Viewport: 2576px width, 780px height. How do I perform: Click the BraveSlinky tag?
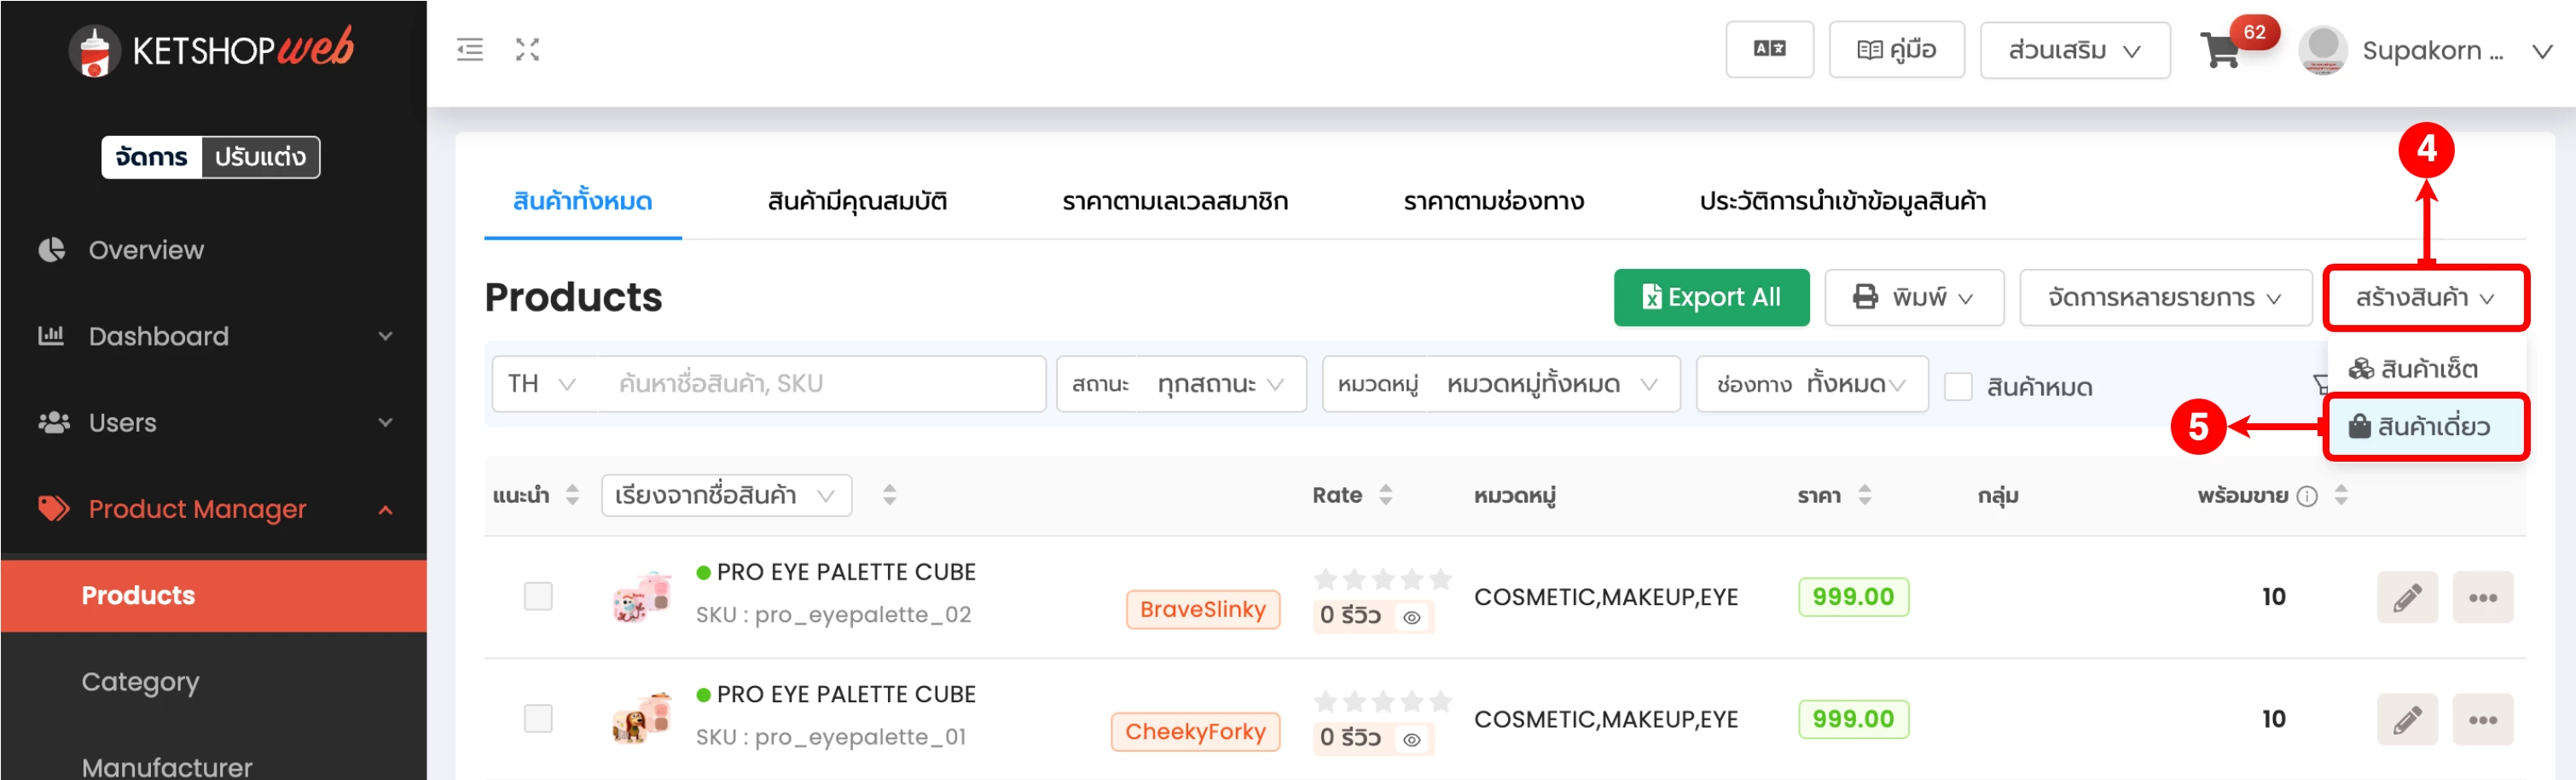coord(1202,609)
